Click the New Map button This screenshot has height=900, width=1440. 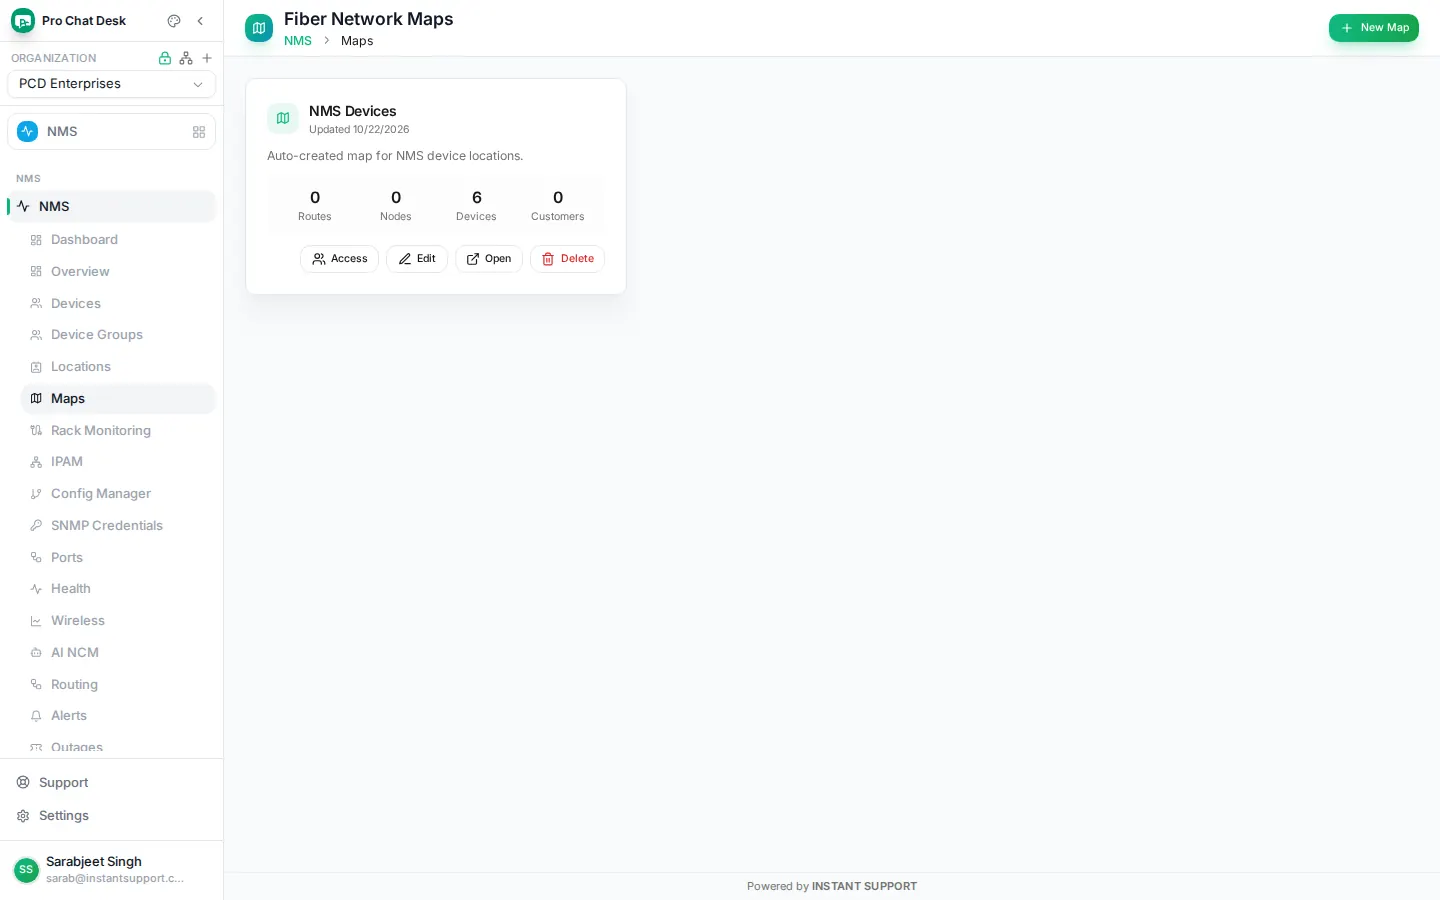1374,28
